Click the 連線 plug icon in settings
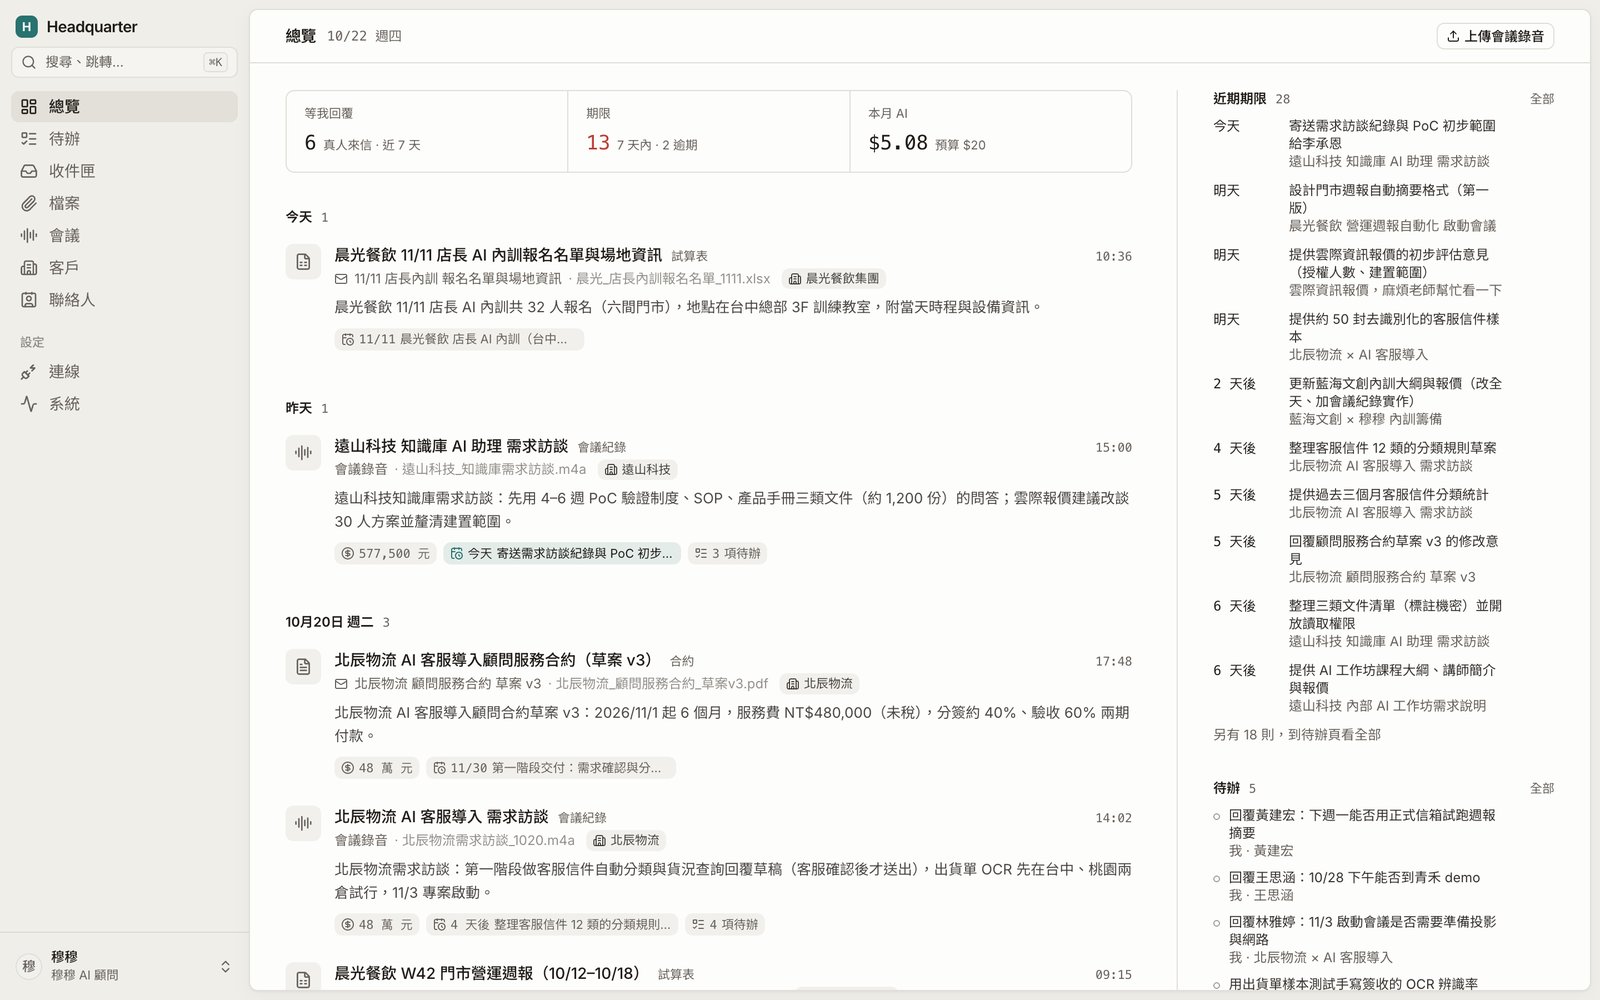Viewport: 1600px width, 1000px height. click(29, 372)
